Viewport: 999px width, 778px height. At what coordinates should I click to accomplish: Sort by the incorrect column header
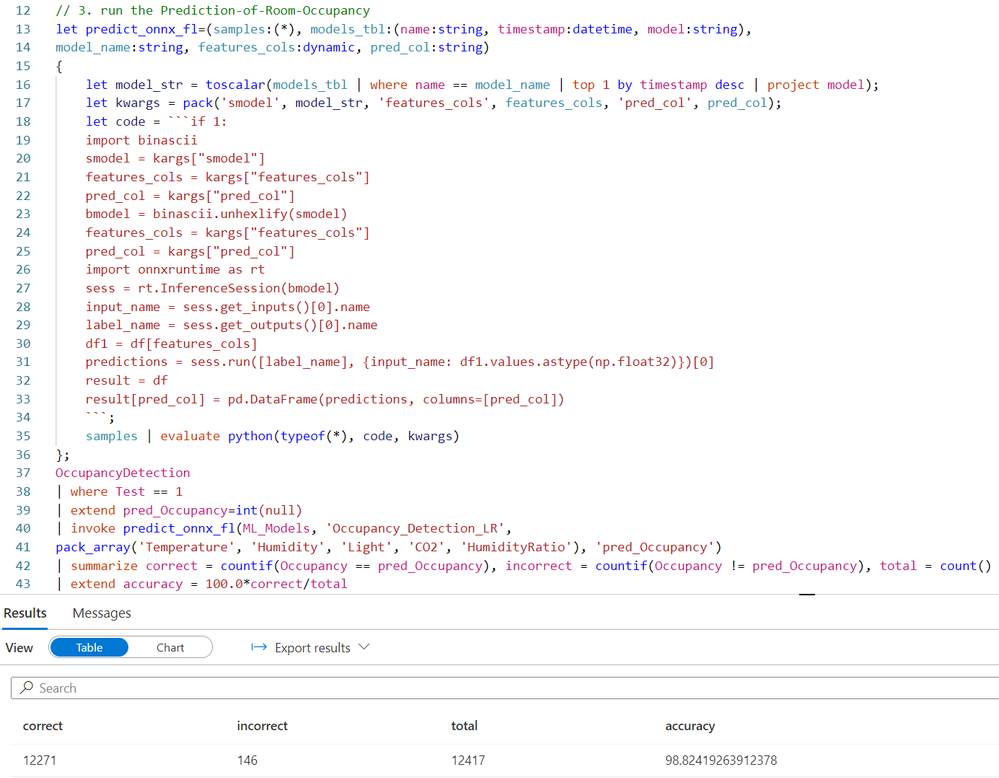262,726
